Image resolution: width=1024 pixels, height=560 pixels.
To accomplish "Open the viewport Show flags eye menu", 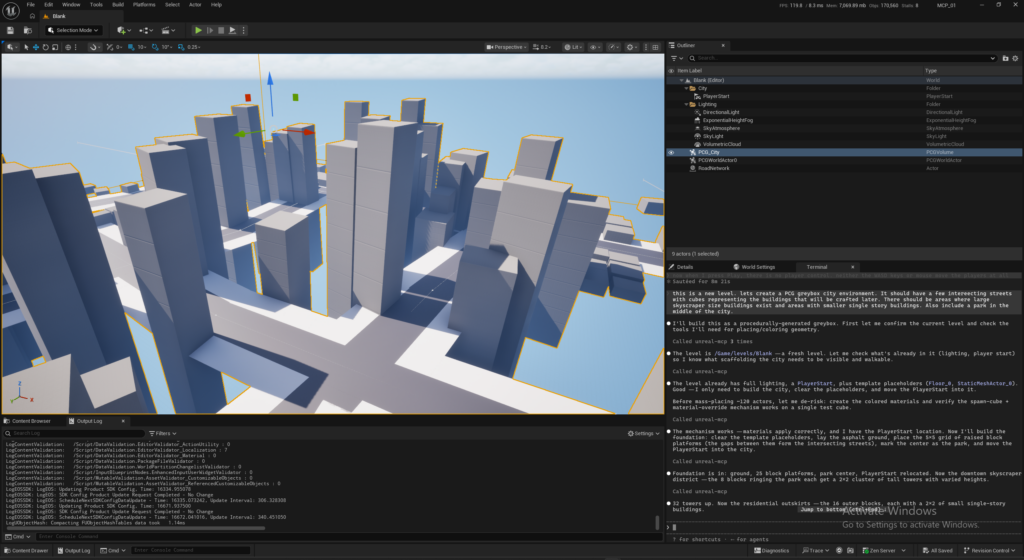I will coord(594,47).
